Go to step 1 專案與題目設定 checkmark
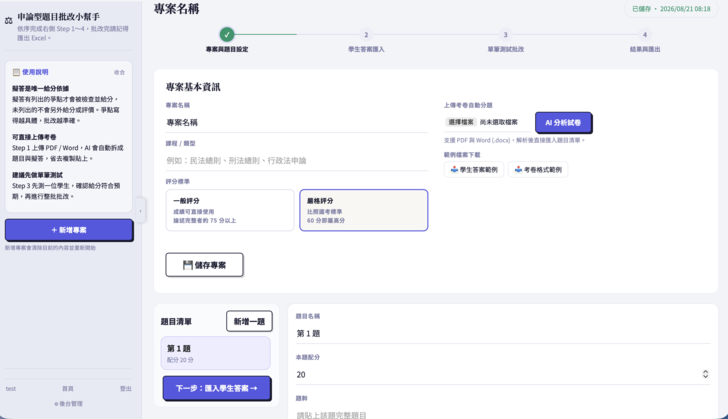The width and height of the screenshot is (728, 419). click(227, 34)
